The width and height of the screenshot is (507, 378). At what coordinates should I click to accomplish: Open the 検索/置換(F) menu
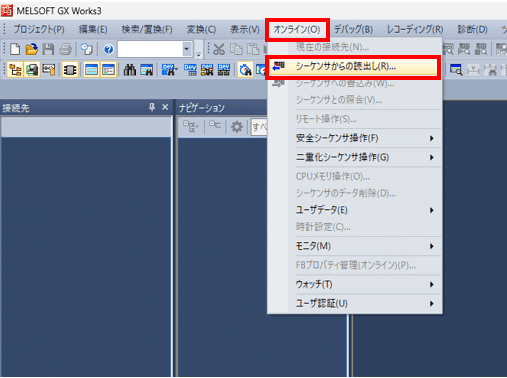coord(147,30)
